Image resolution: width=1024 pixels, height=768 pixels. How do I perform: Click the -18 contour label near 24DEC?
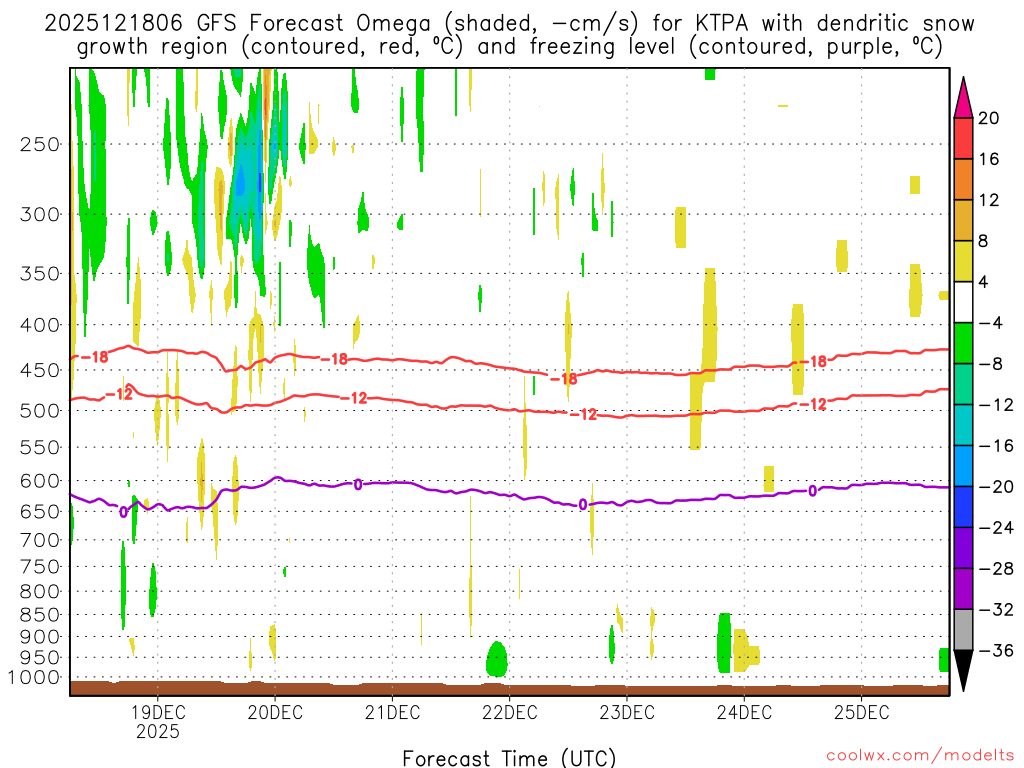[x=814, y=361]
